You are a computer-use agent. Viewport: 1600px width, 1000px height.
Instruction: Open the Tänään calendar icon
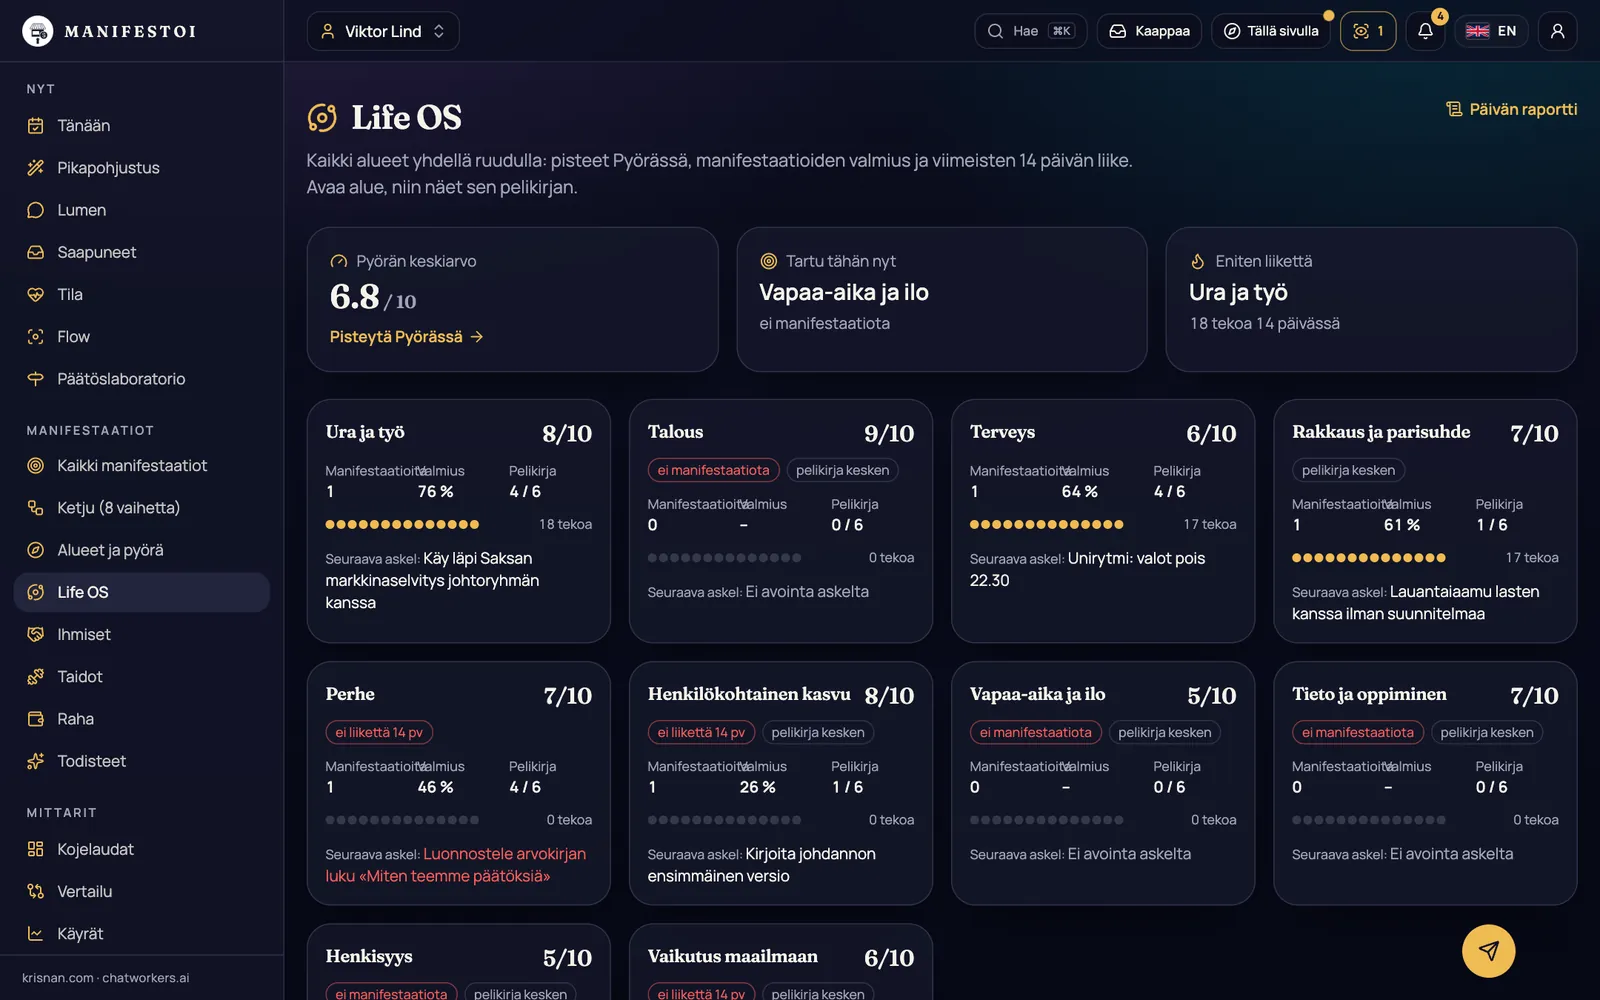click(x=36, y=126)
